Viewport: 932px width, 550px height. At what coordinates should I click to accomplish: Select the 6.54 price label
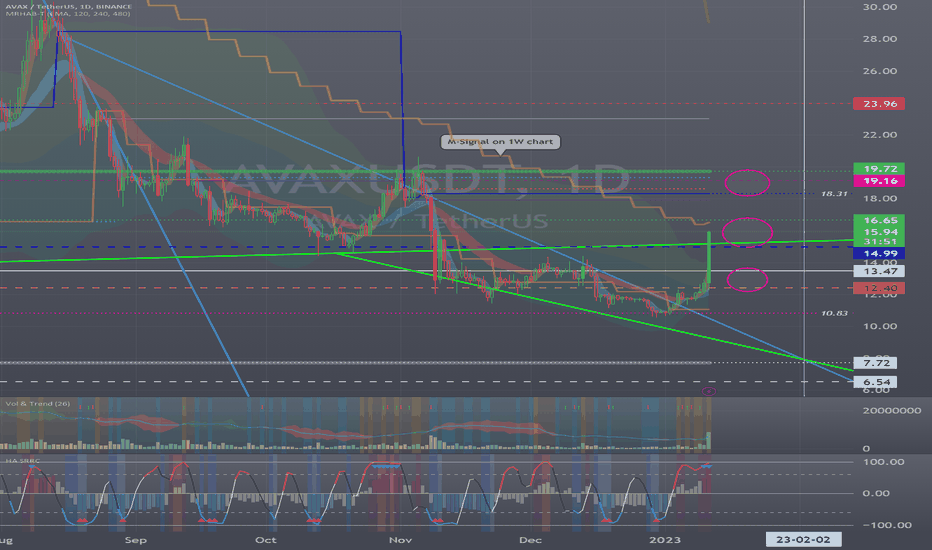click(876, 382)
